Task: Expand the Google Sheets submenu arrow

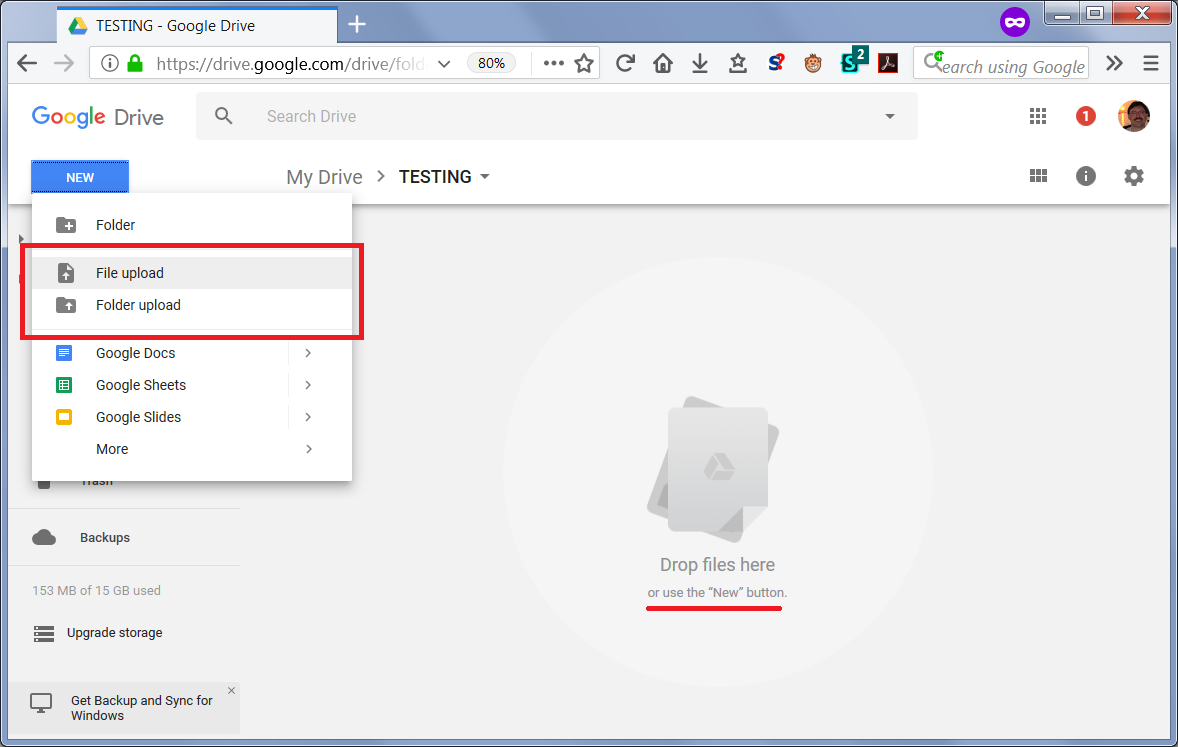Action: (308, 385)
